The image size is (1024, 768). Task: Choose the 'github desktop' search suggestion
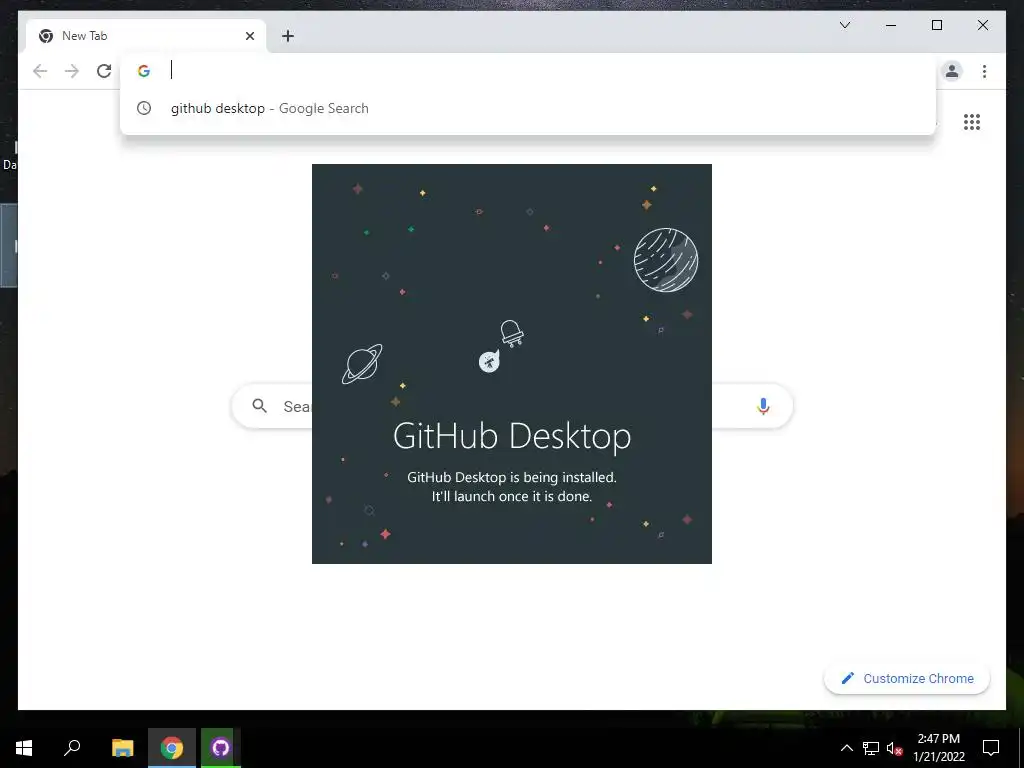(528, 108)
